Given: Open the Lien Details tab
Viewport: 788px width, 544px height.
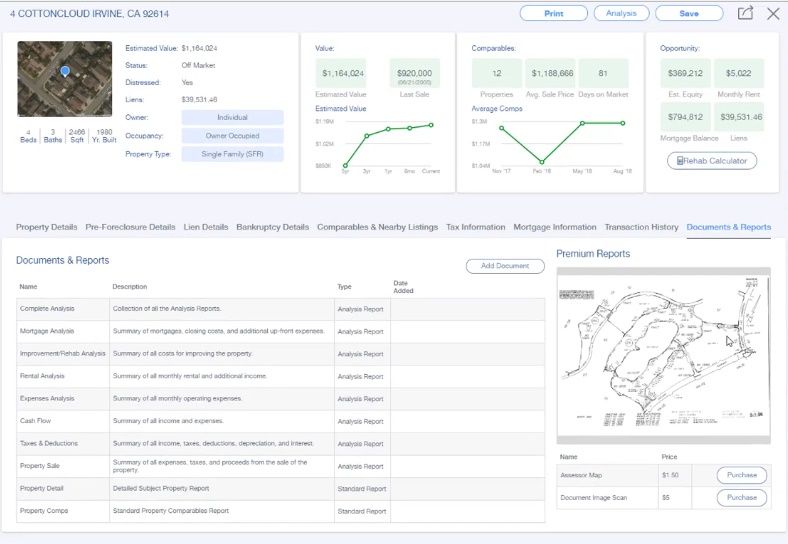Looking at the screenshot, I should 206,227.
